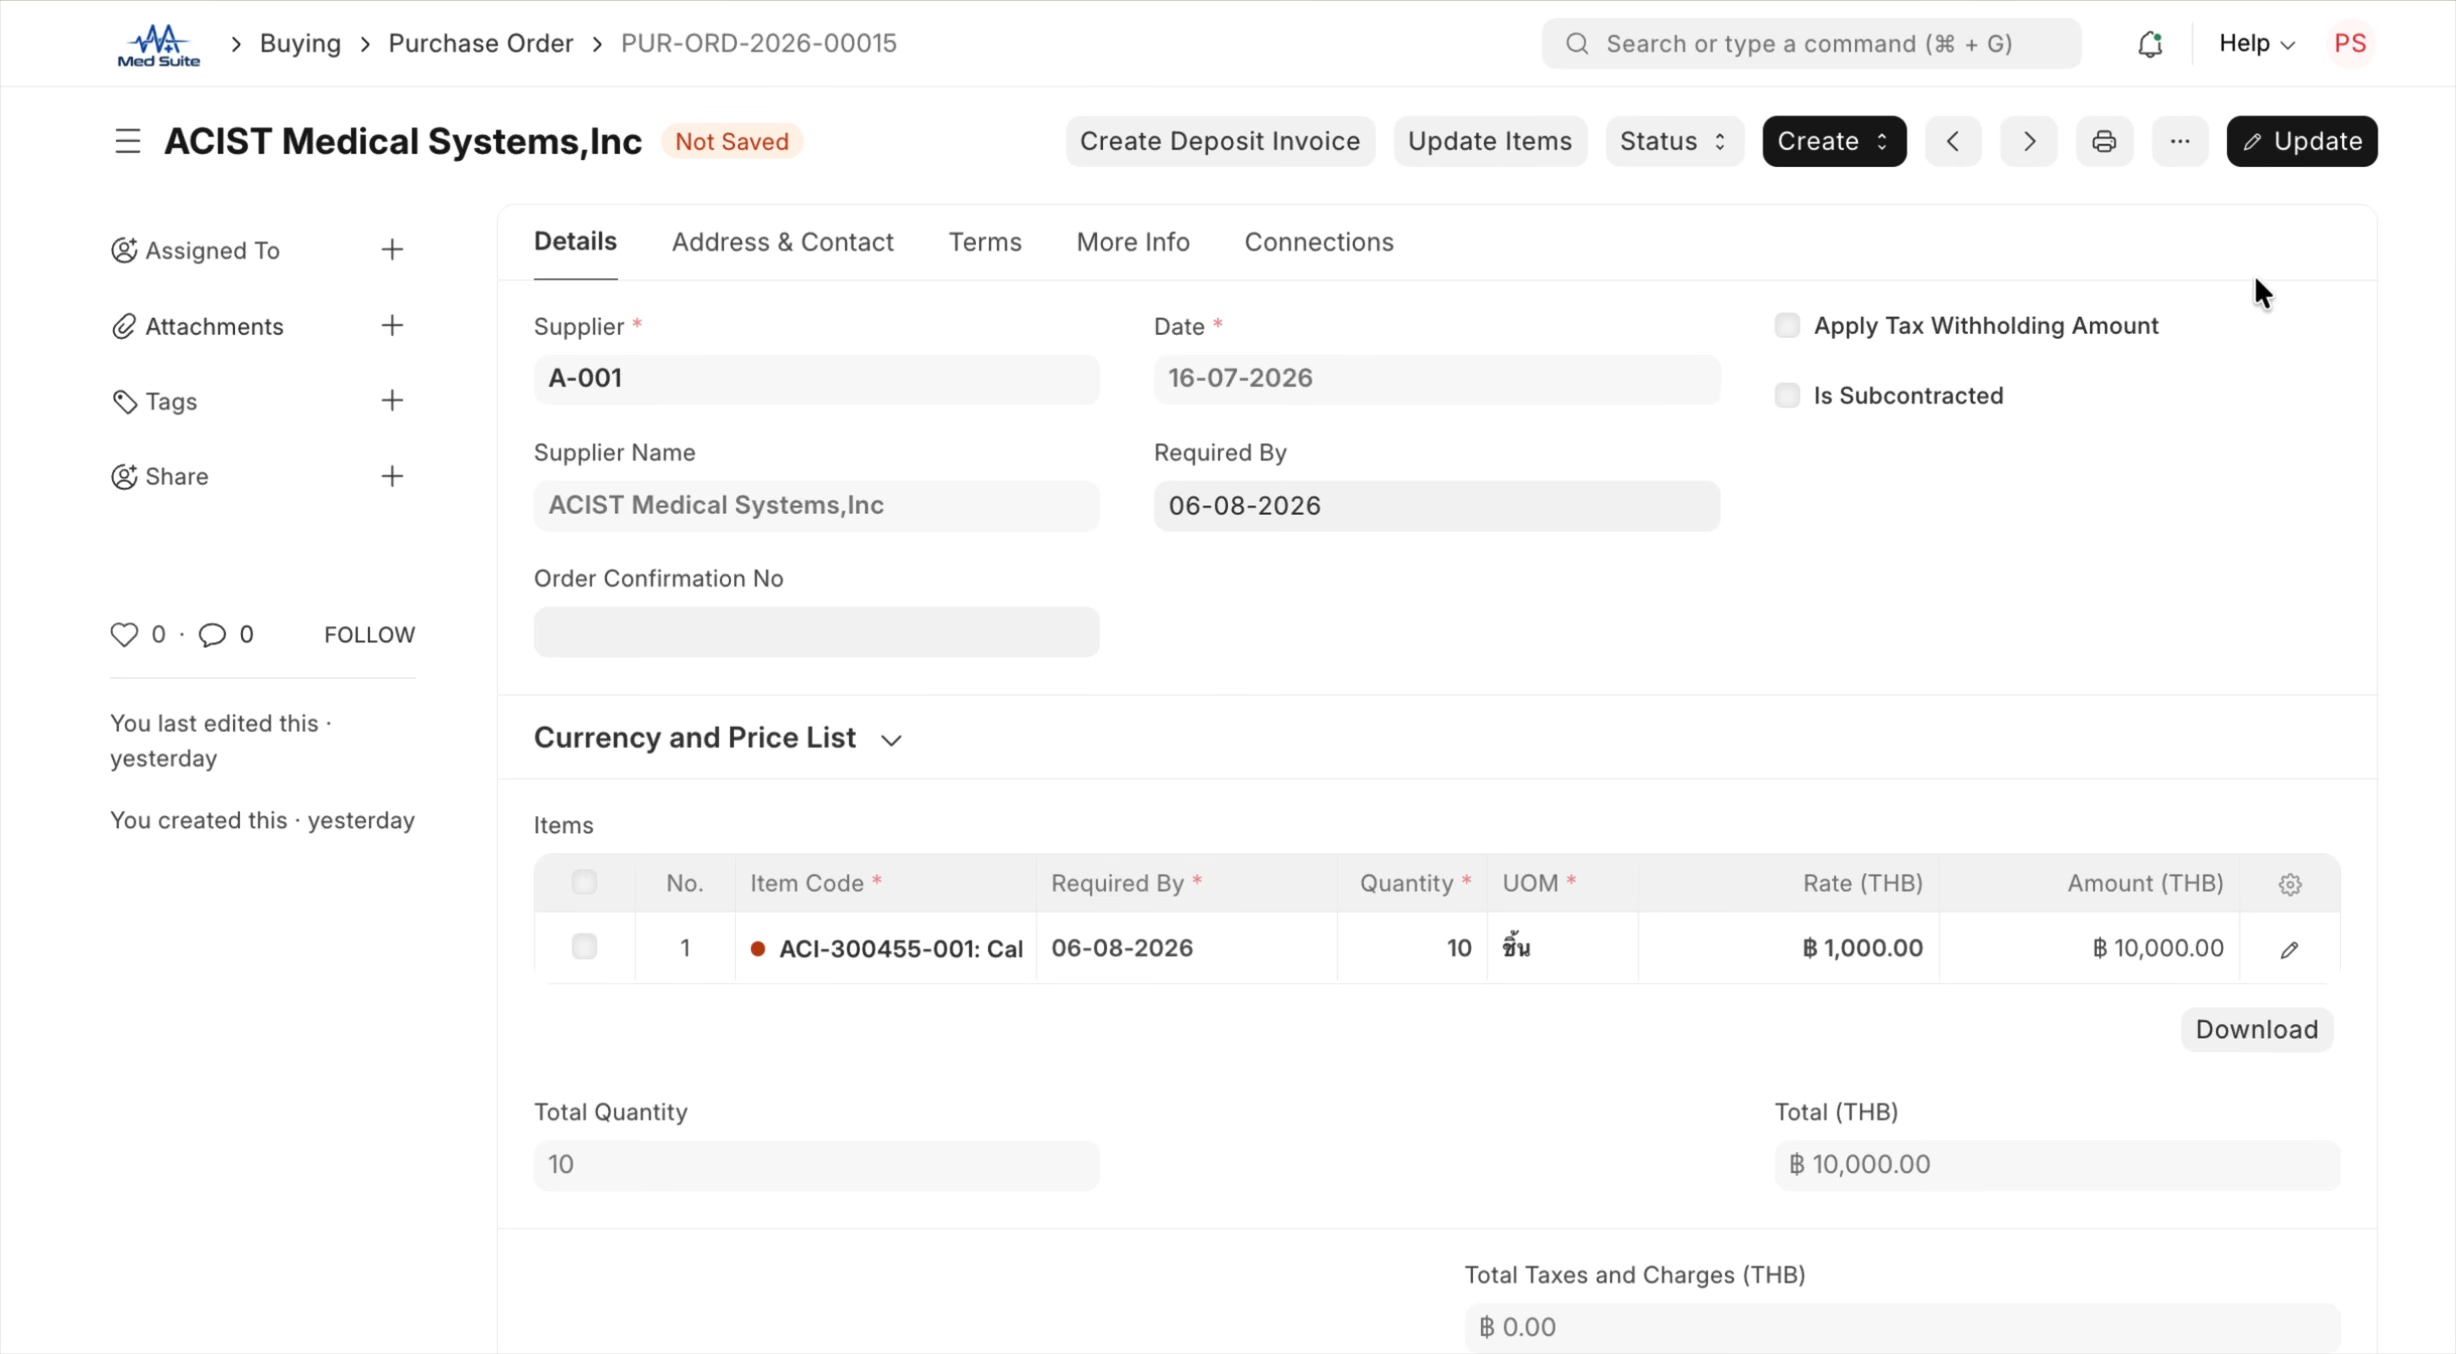Follow this document
Viewport: 2456px width, 1354px height.
[369, 635]
